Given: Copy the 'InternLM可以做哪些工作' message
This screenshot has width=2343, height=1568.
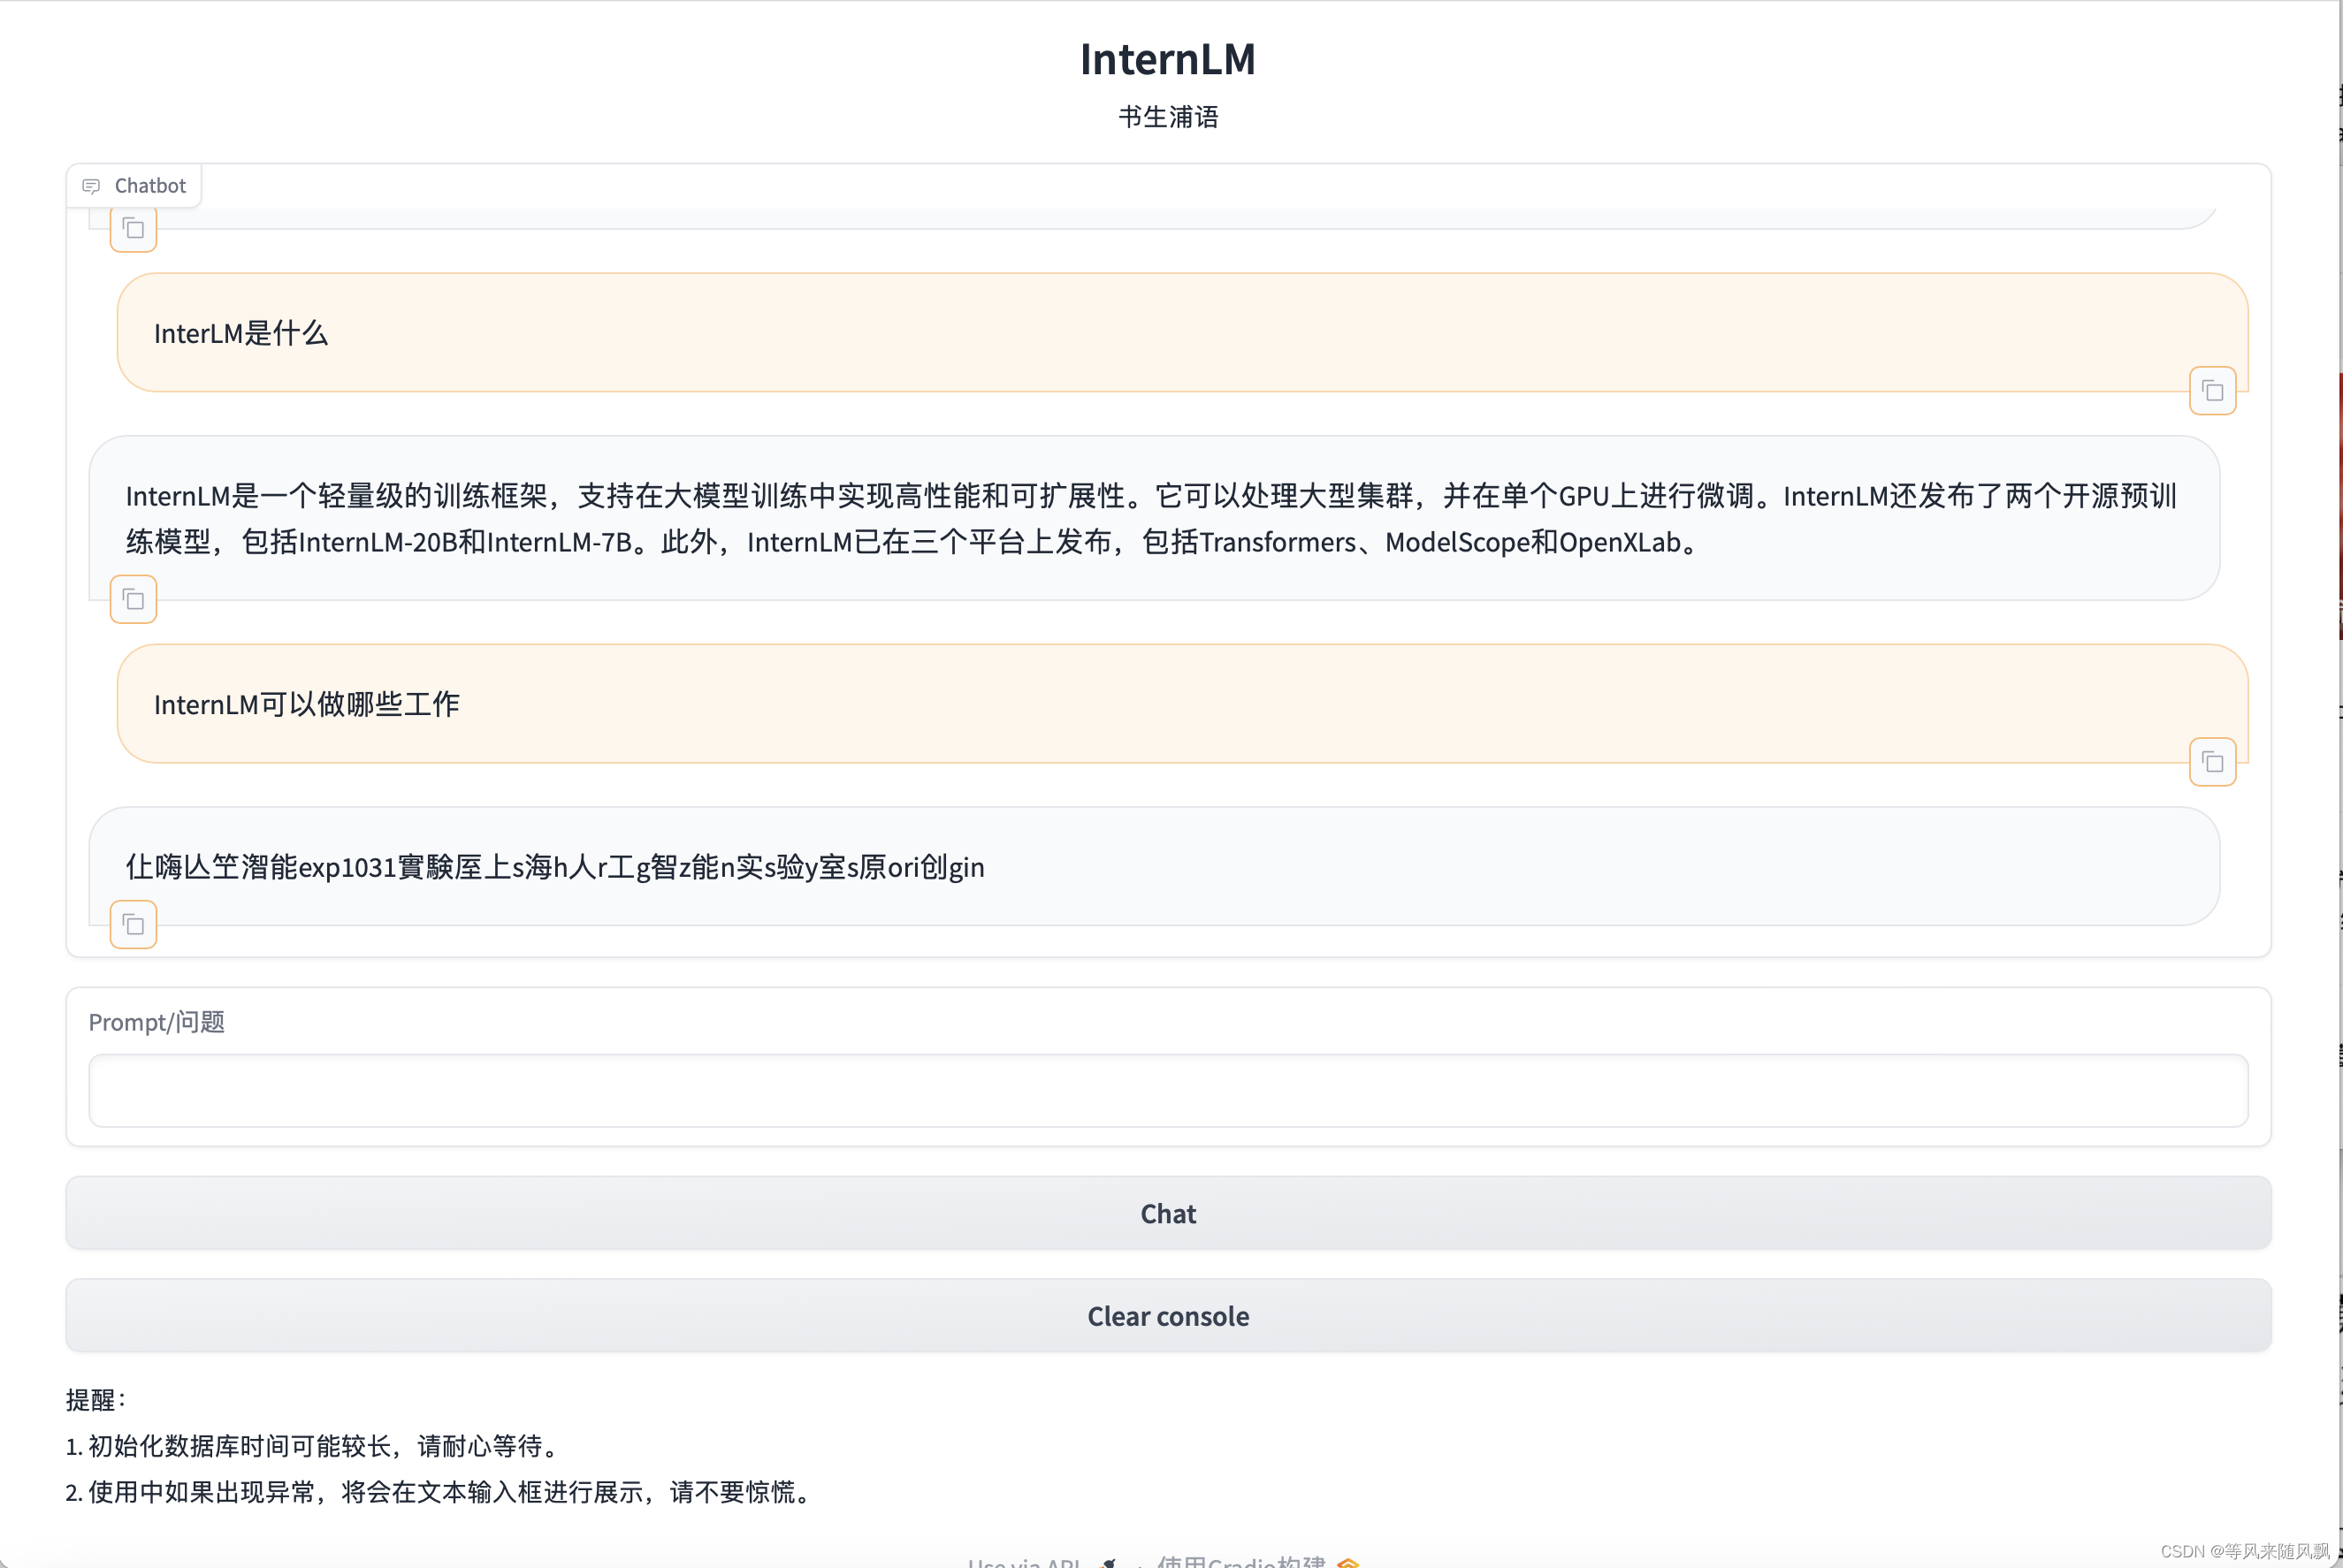Looking at the screenshot, I should coord(2212,762).
